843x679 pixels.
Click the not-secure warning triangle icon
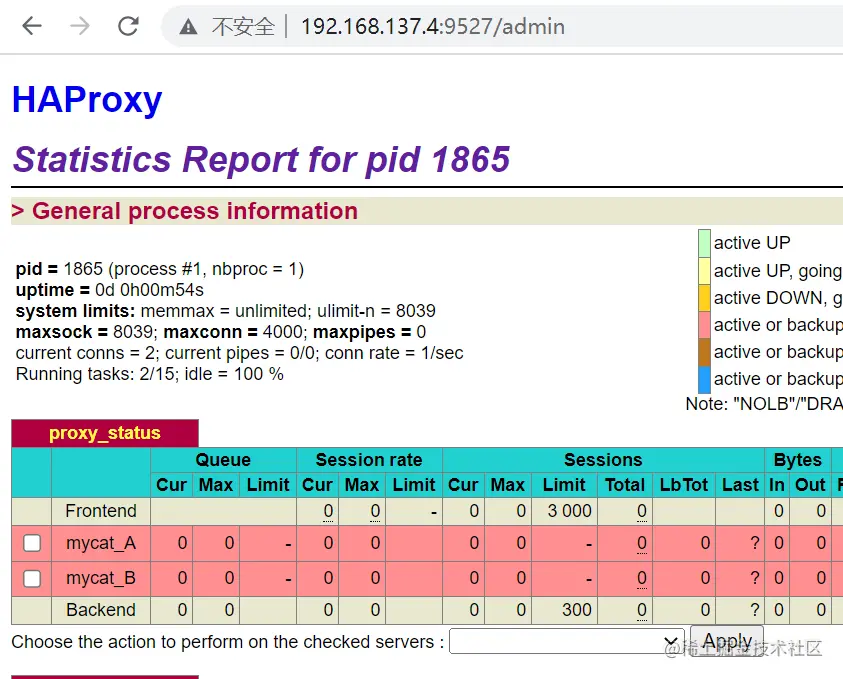pos(188,26)
